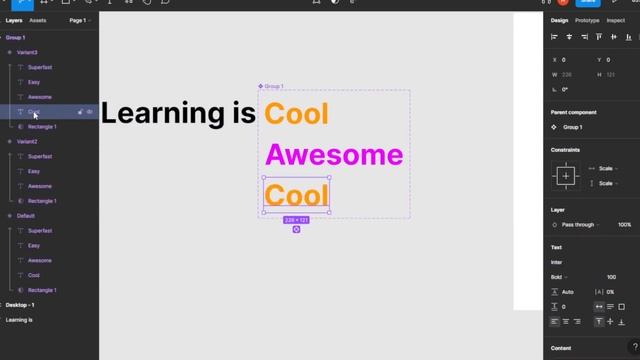Screen dimensions: 640x360
Task: Click the line height Auto field
Action: point(569,292)
